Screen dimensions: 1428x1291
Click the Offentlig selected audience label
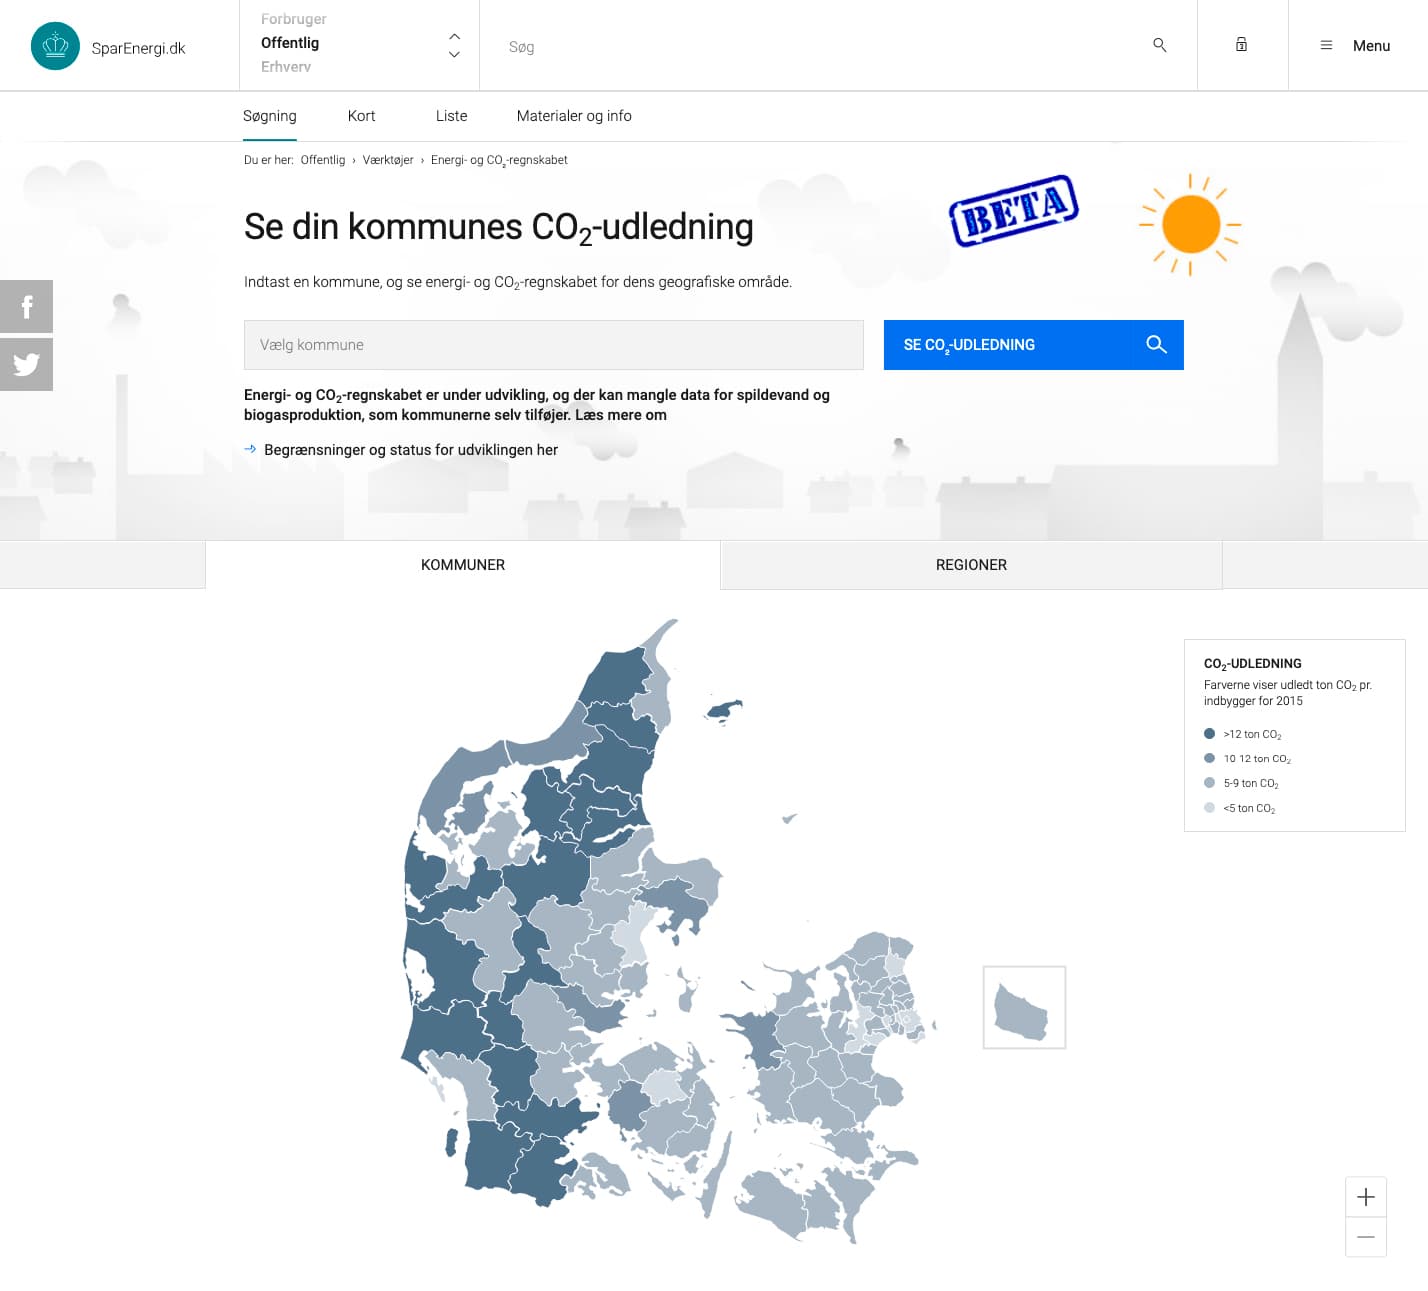pyautogui.click(x=290, y=43)
